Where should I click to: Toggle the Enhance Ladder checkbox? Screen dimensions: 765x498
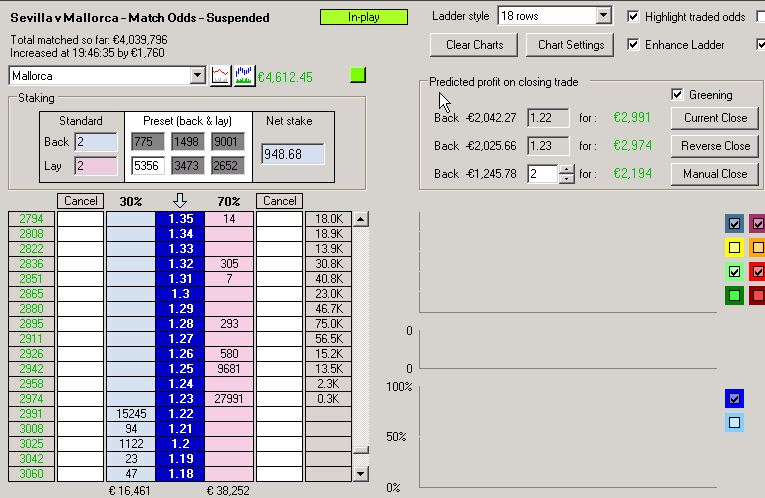point(633,45)
